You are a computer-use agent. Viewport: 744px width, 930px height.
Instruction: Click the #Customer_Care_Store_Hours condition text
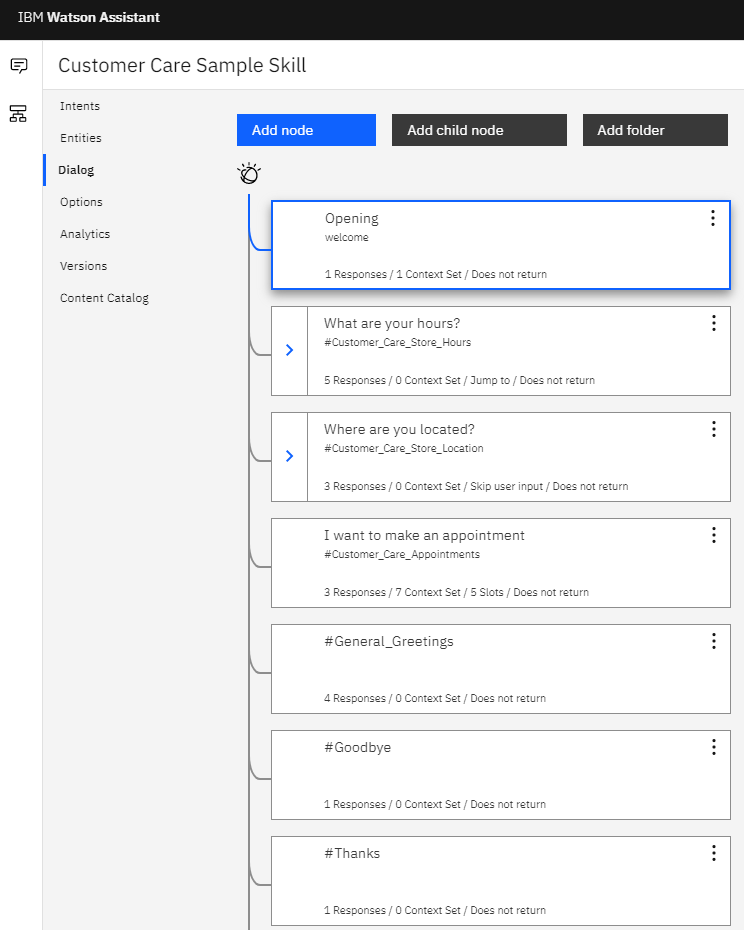point(398,342)
